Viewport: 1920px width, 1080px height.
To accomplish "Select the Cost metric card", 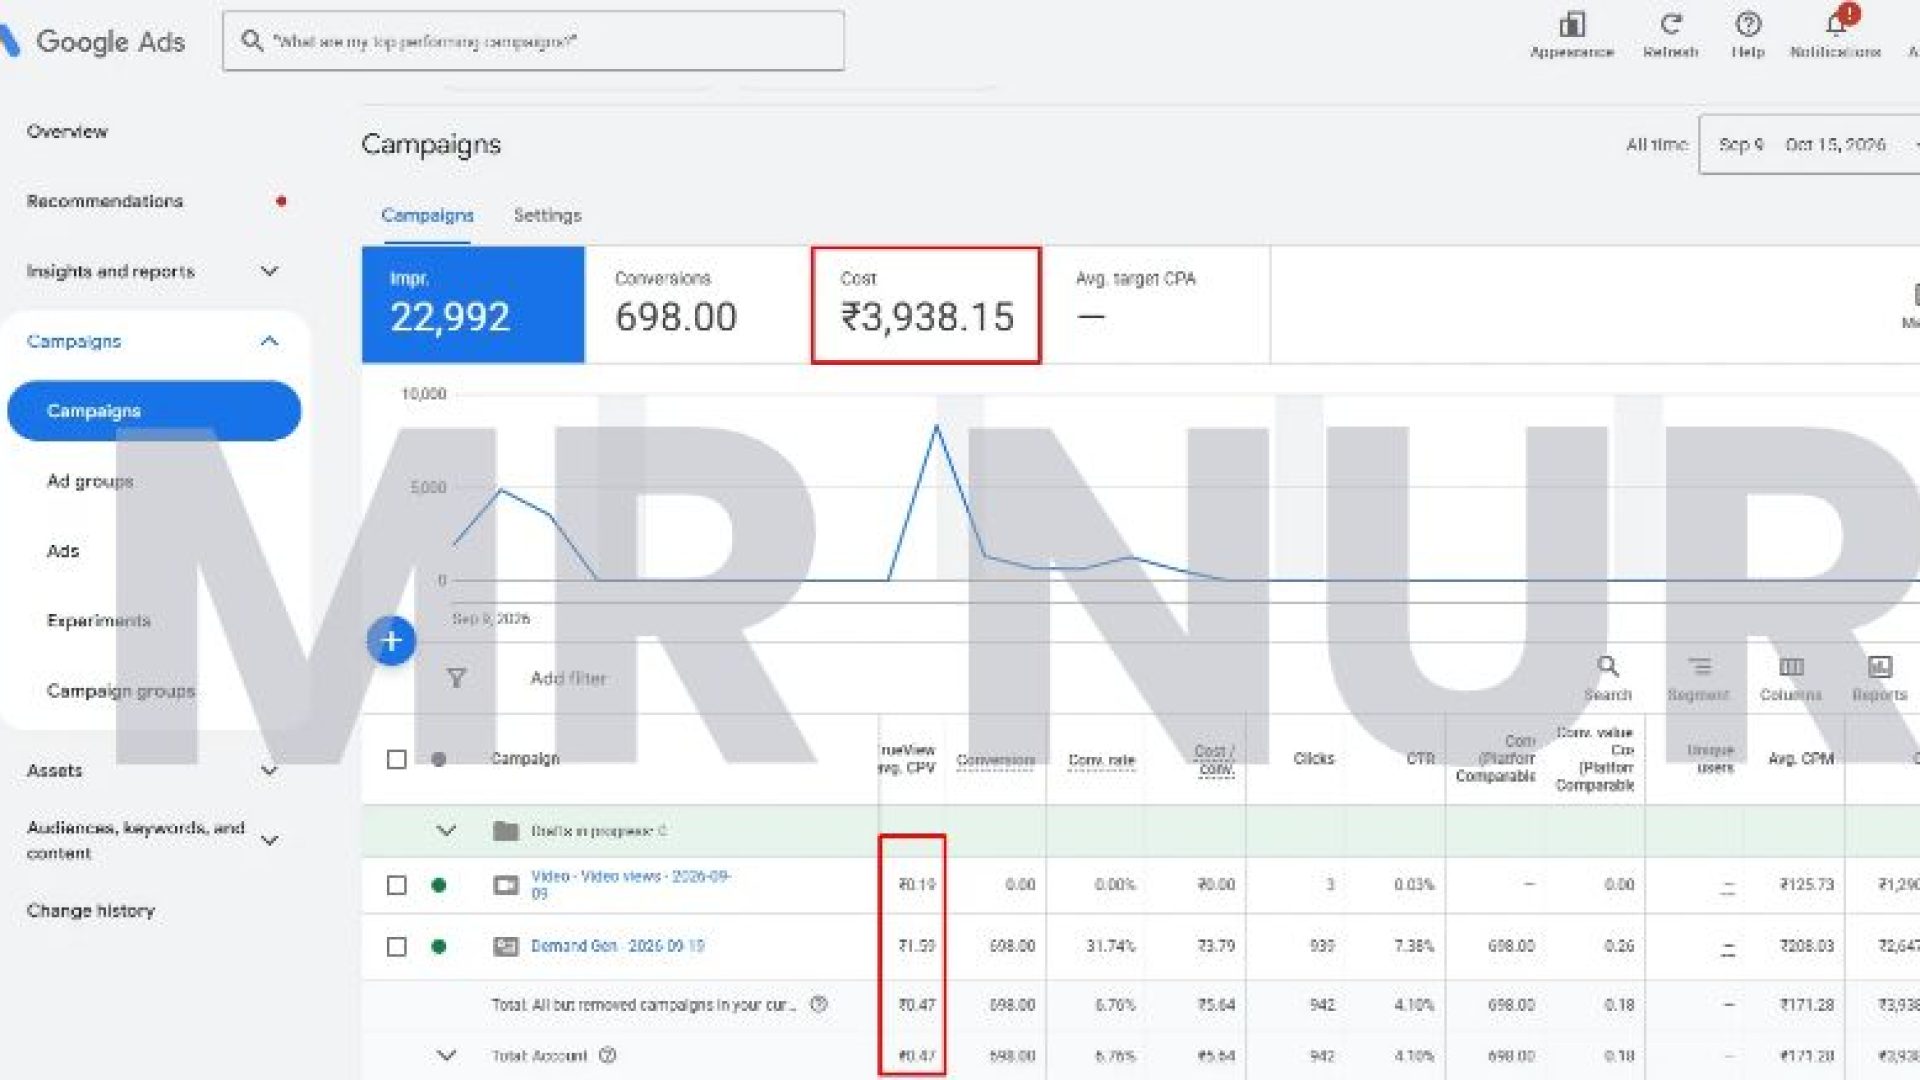I will [926, 305].
